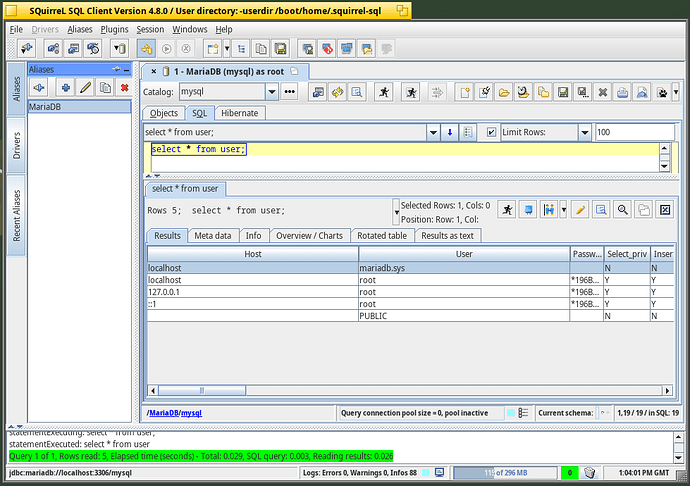Click the blue pin icon in the results toolbar

[x=528, y=210]
